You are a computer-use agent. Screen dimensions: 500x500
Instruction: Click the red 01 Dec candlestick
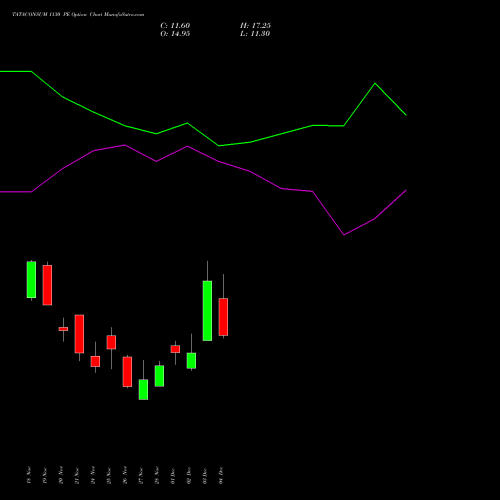[175, 349]
